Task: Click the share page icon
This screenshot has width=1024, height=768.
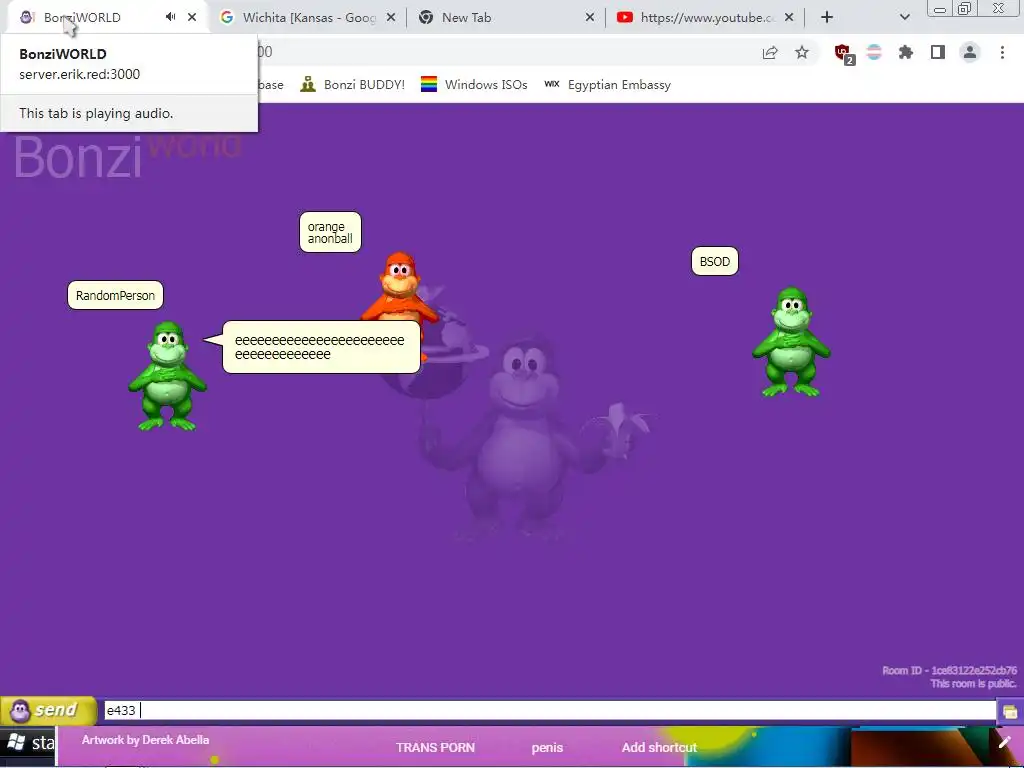Action: click(x=771, y=52)
